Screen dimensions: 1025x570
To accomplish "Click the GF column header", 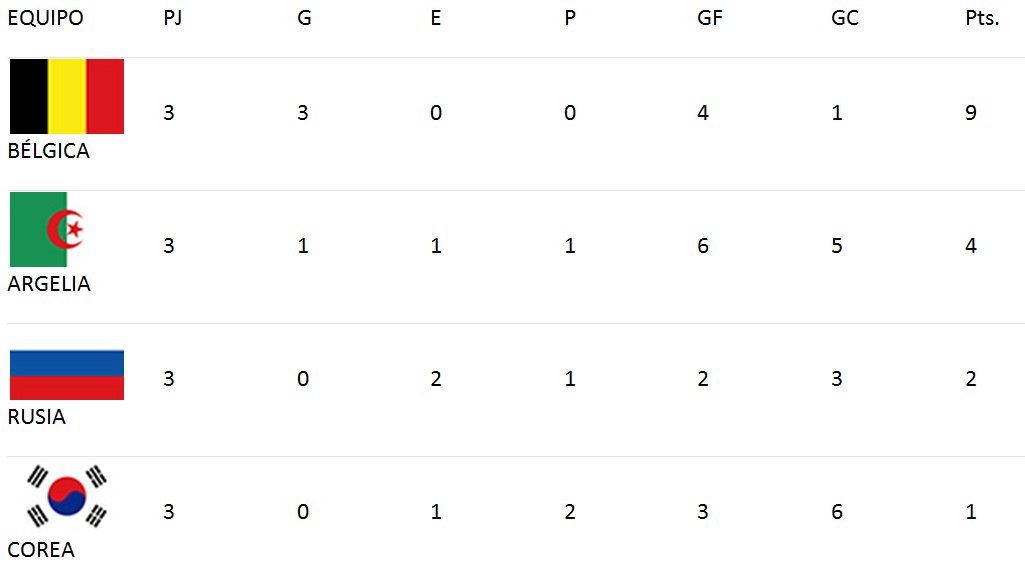I will [710, 18].
